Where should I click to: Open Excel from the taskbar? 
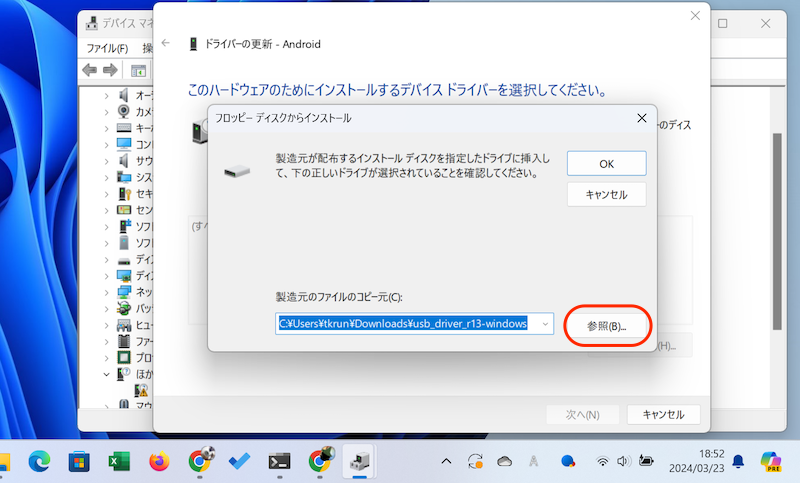pos(120,461)
